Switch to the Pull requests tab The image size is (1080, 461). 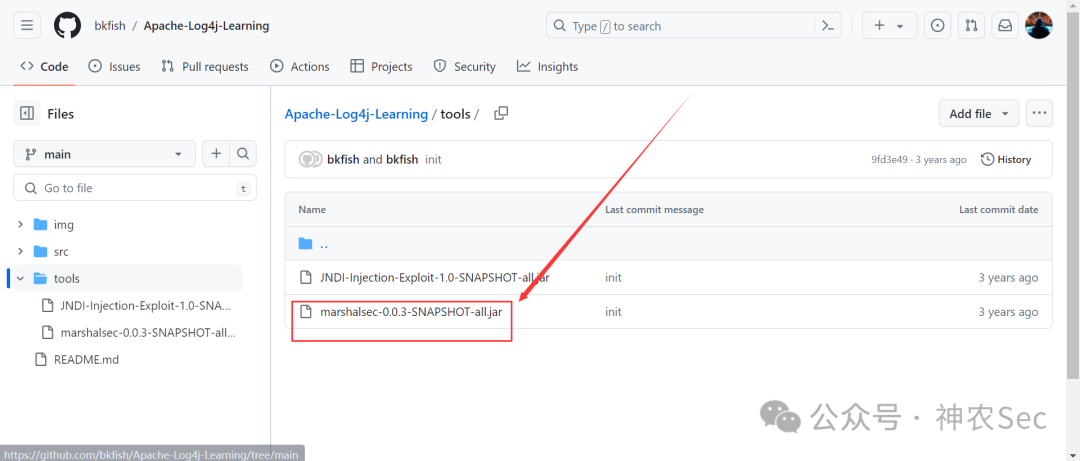[x=205, y=67]
